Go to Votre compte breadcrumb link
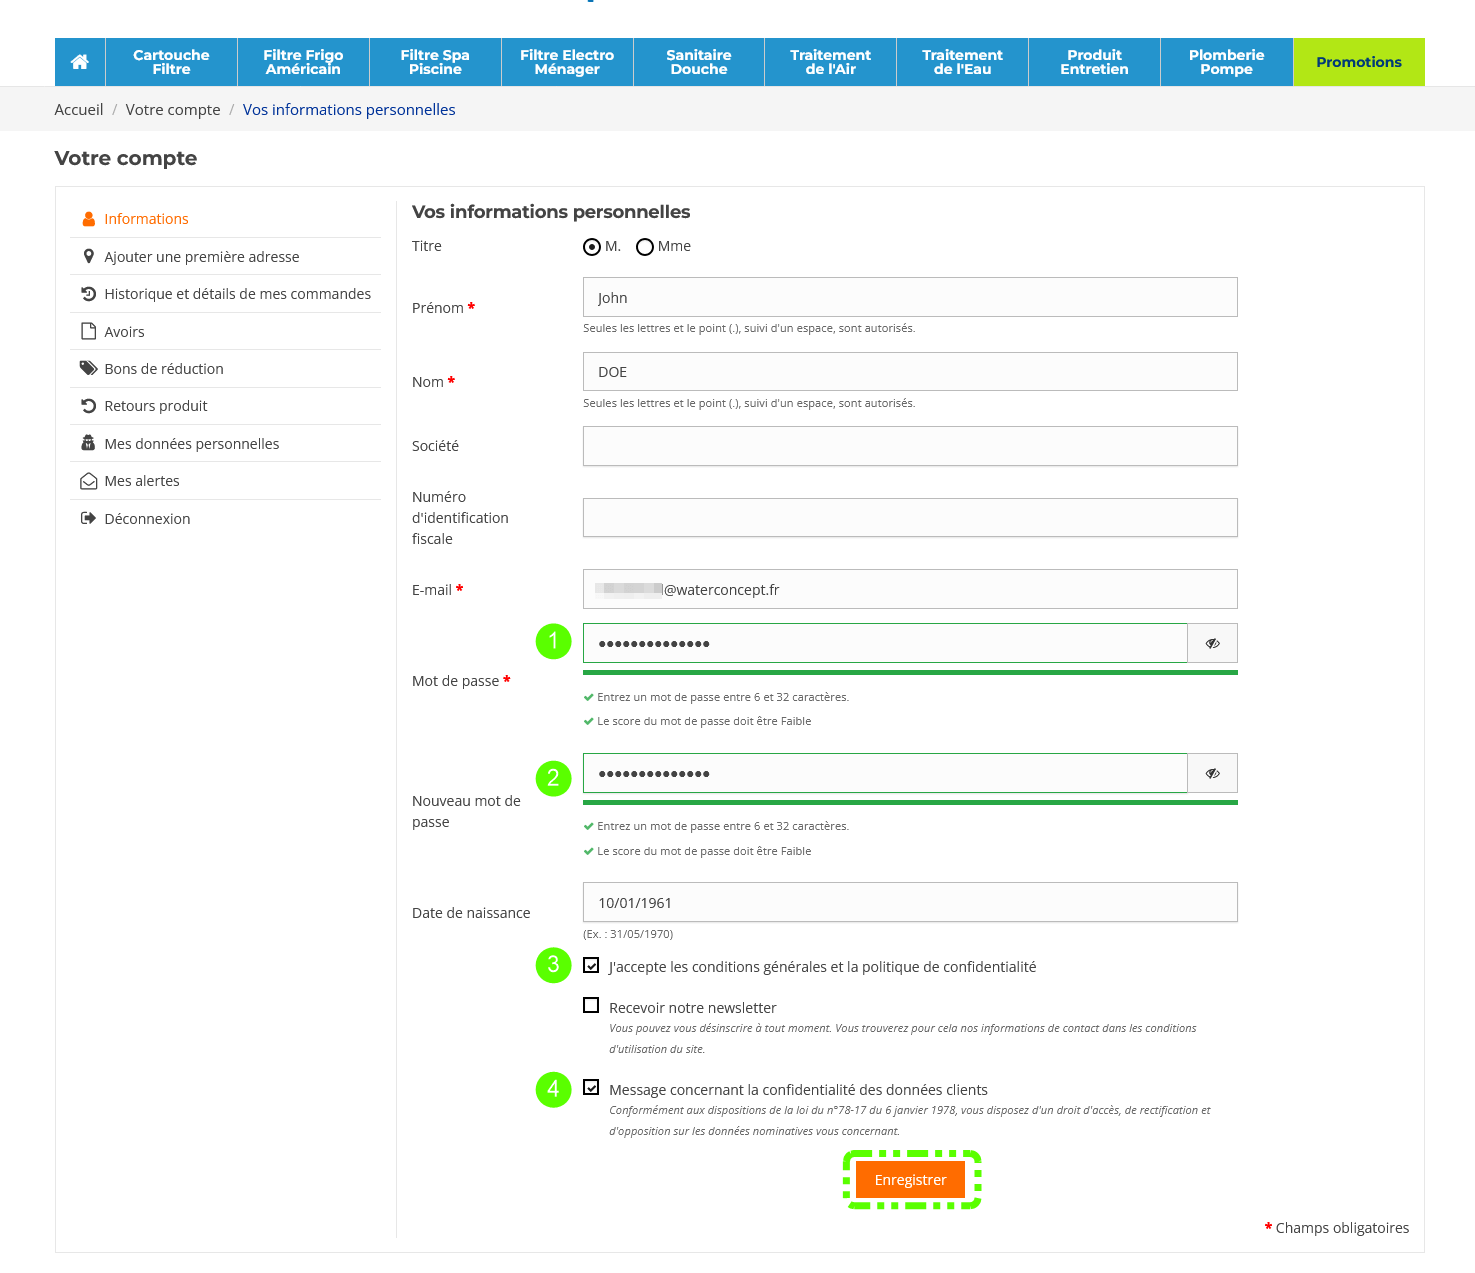1475x1273 pixels. (173, 110)
